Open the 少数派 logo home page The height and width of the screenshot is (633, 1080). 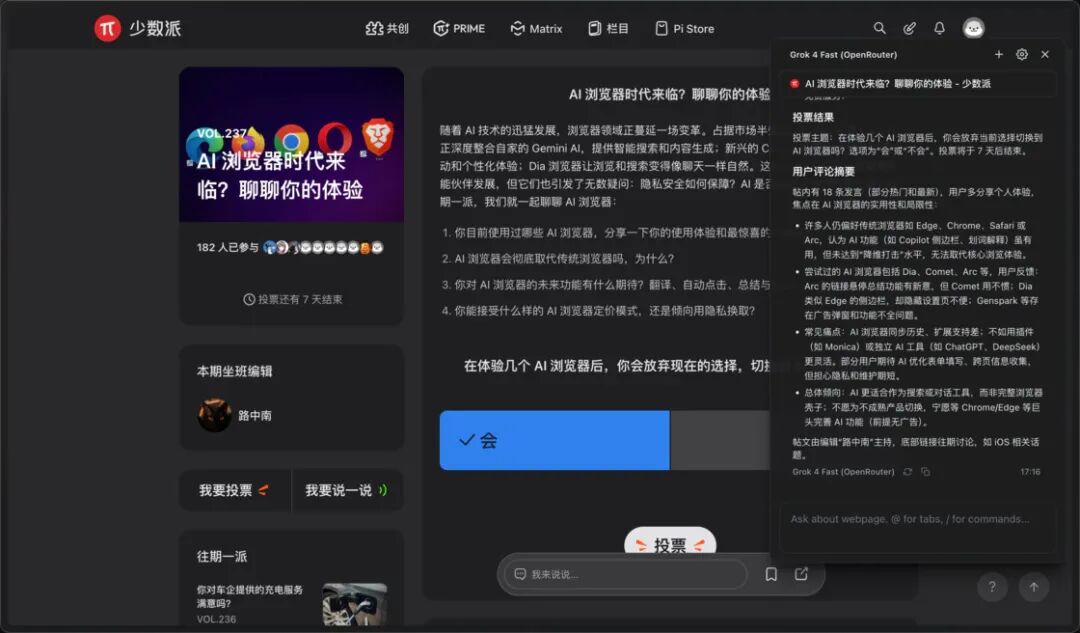pyautogui.click(x=138, y=28)
